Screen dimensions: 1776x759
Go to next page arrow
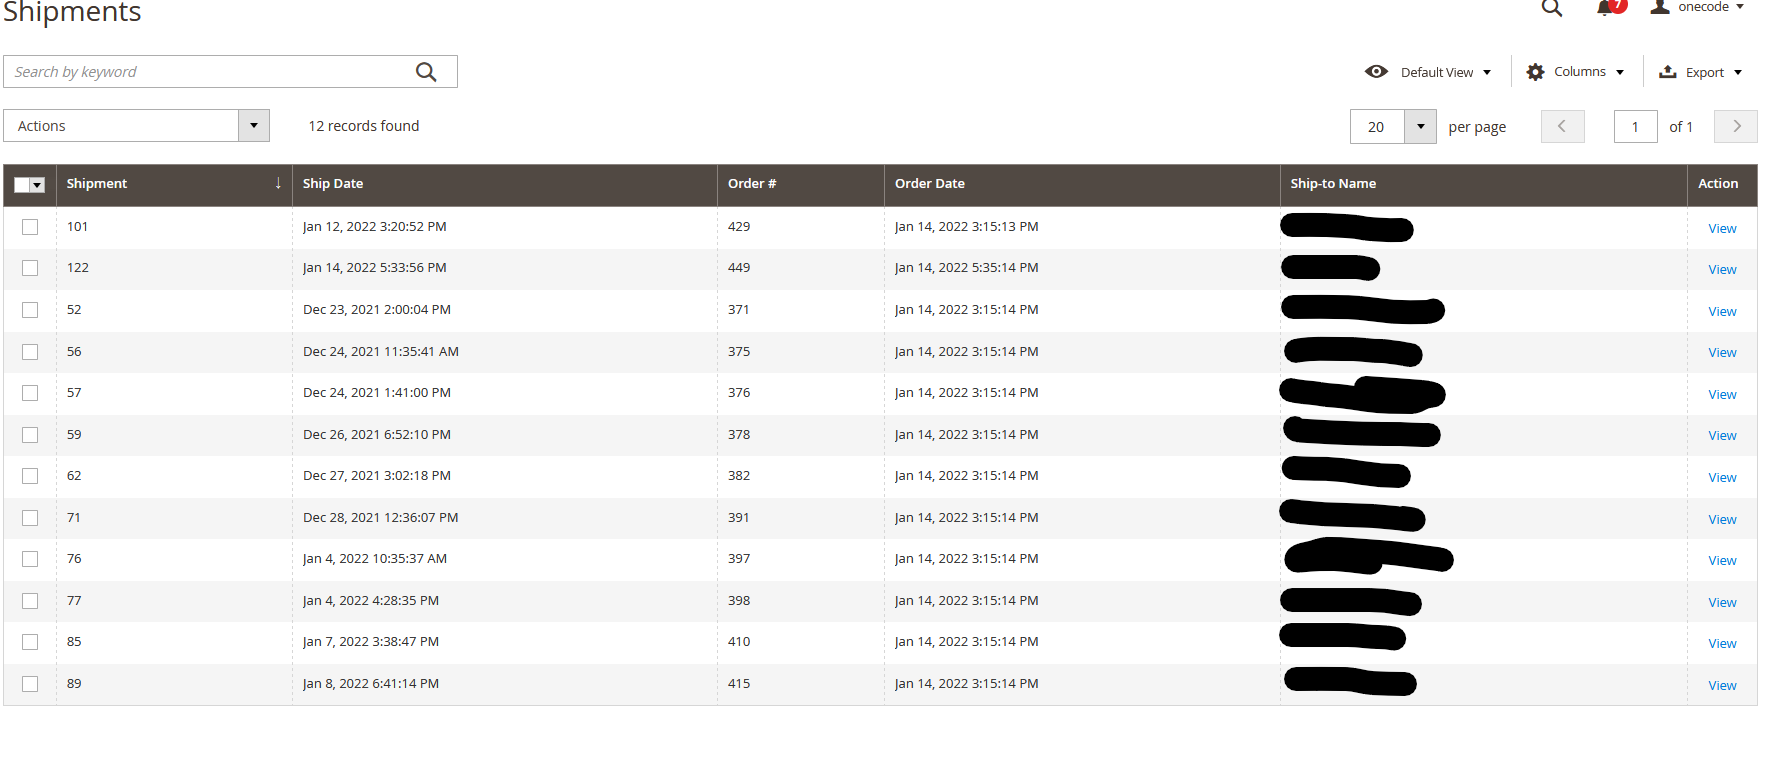1736,127
